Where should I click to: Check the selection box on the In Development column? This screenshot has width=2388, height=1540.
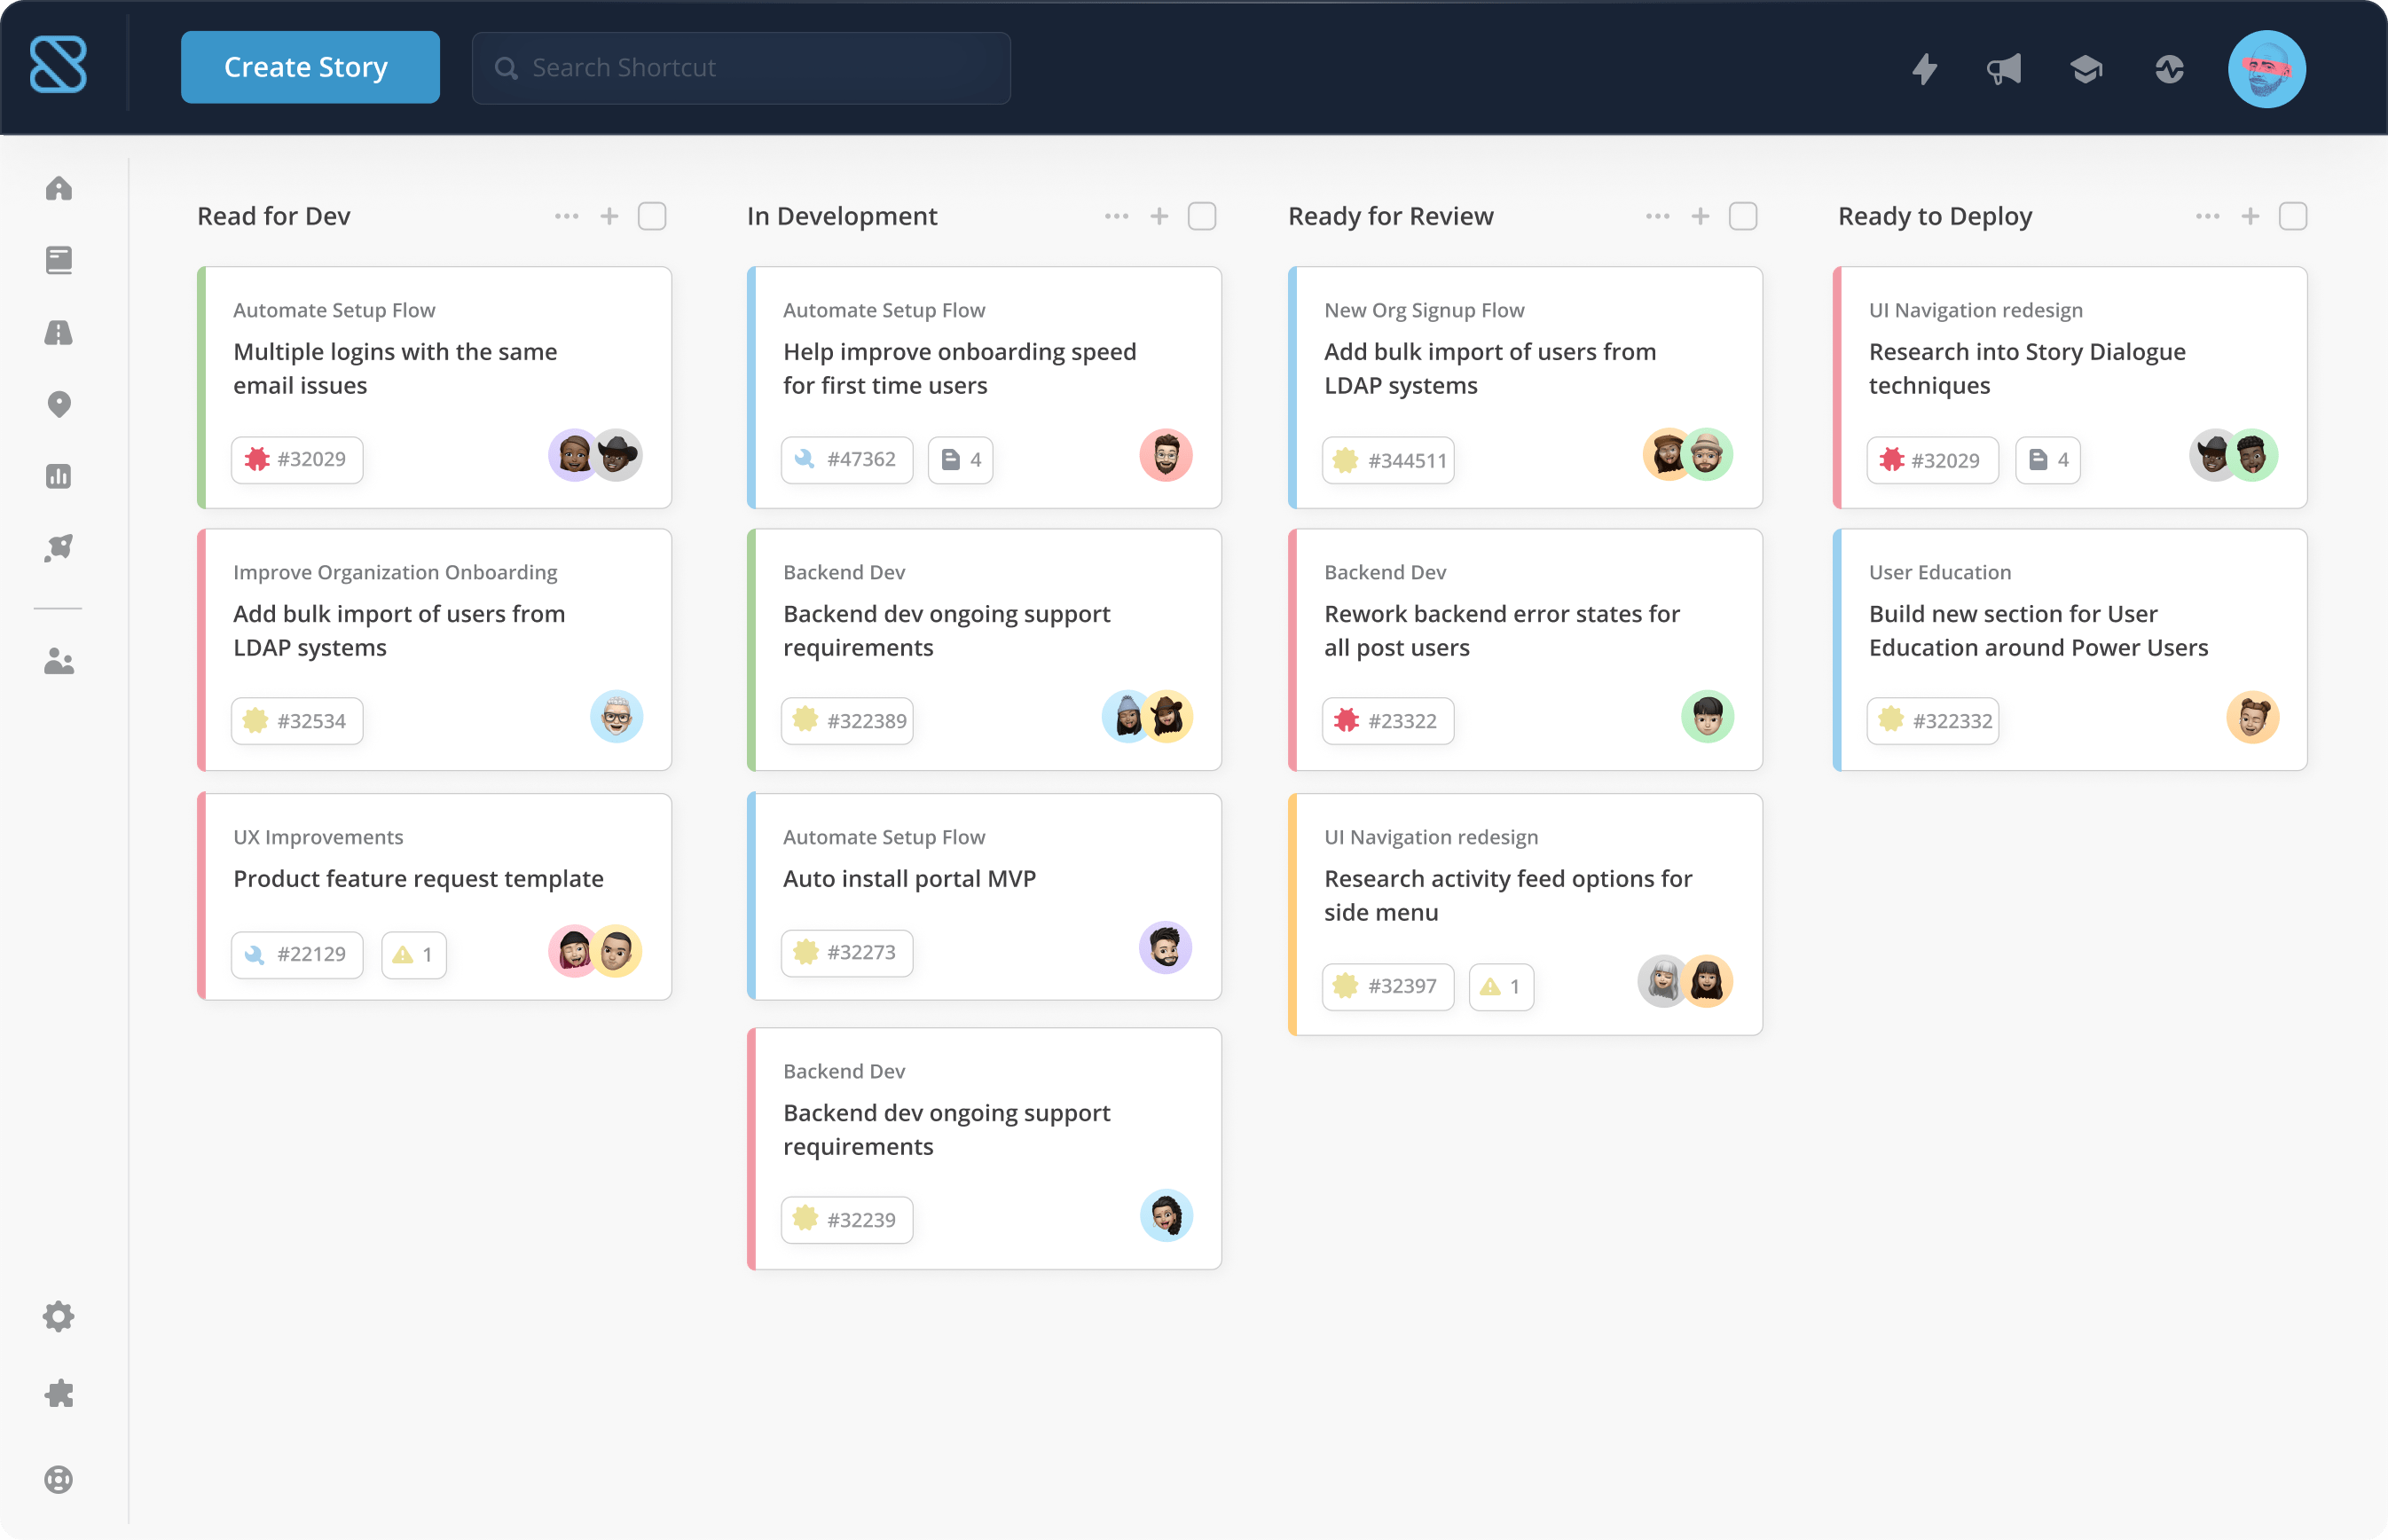(1202, 215)
